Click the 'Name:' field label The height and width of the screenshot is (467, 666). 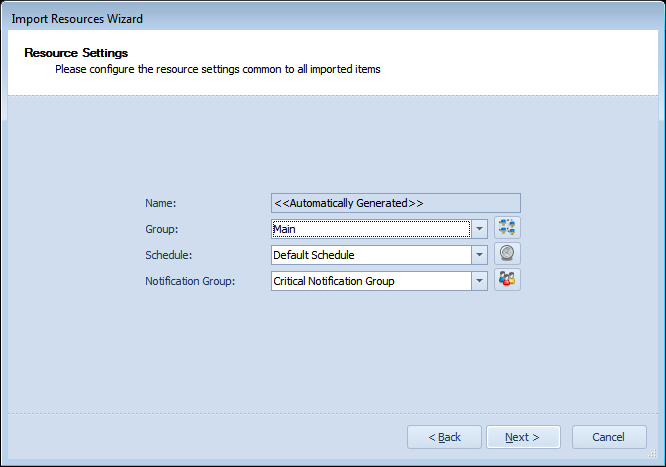click(161, 203)
